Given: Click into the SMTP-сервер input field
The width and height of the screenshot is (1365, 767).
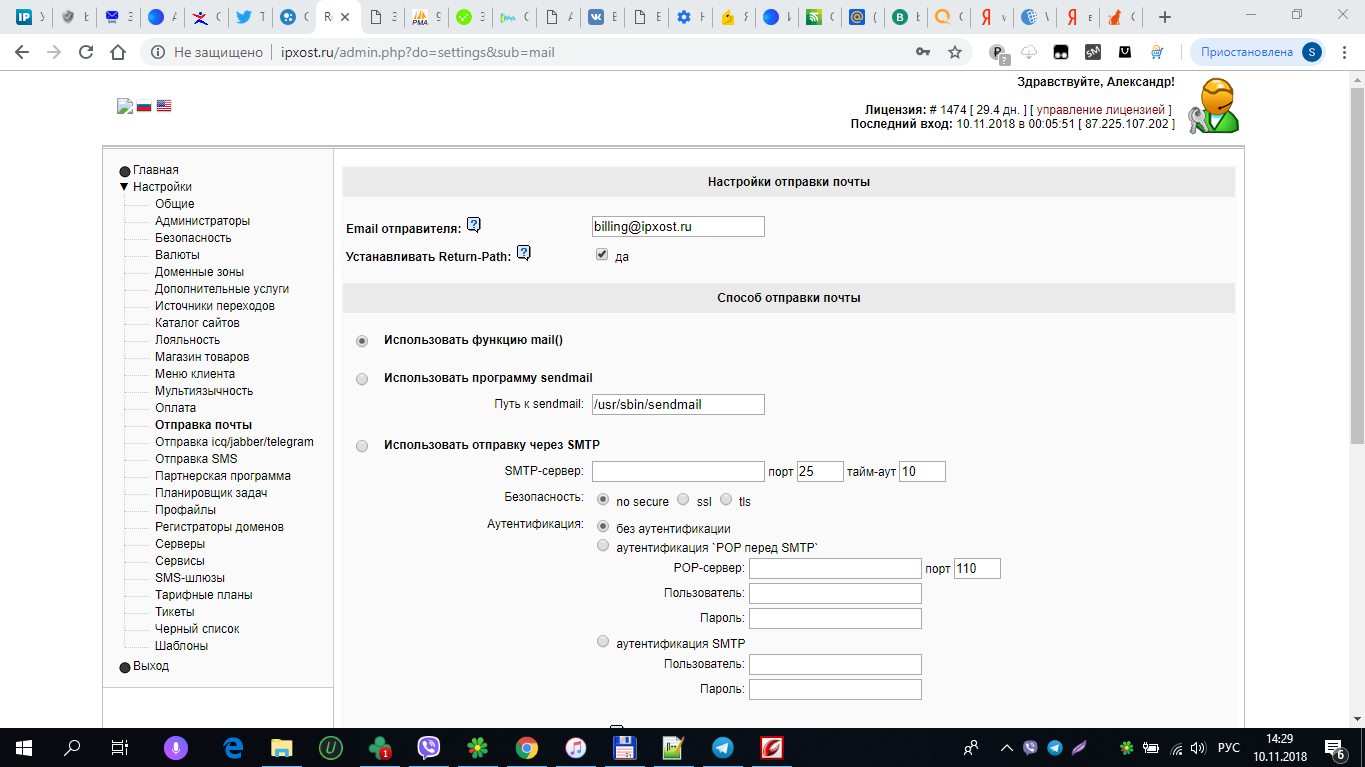Looking at the screenshot, I should click(x=678, y=472).
